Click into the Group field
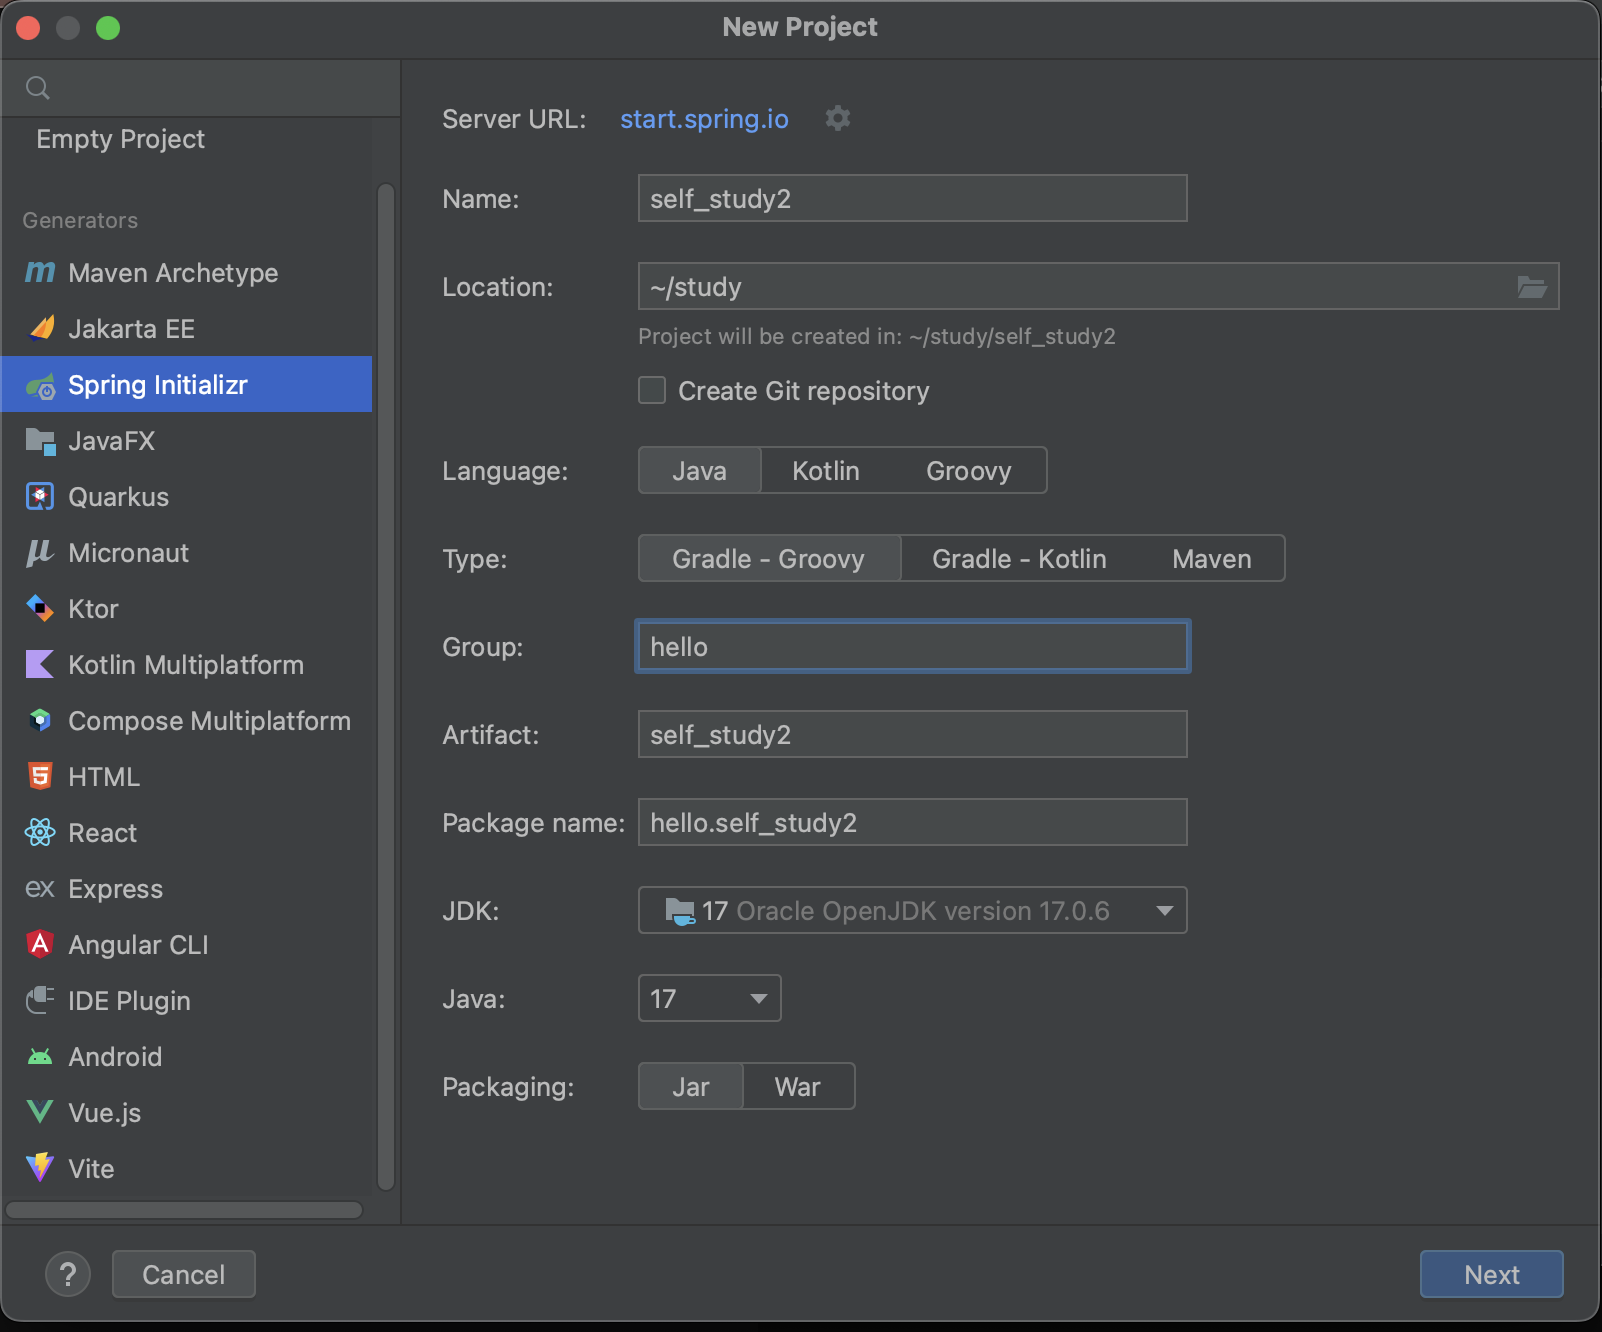The image size is (1602, 1332). click(912, 646)
